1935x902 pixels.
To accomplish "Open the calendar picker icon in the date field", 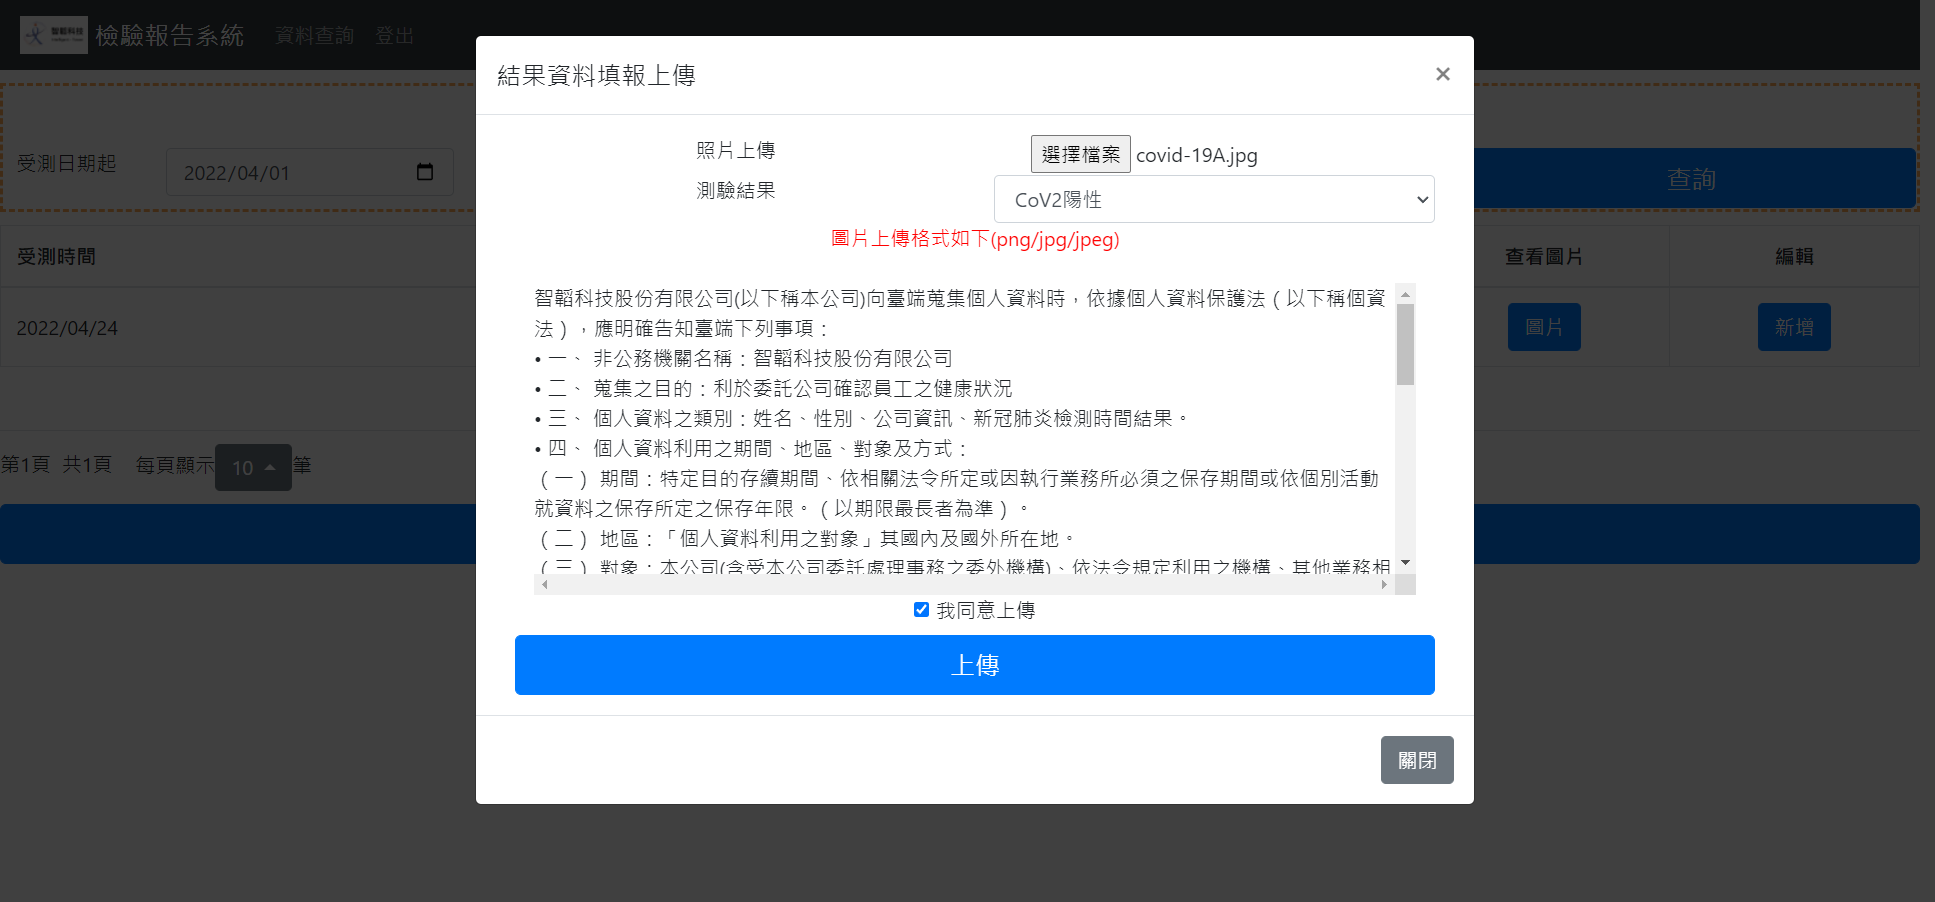I will coord(425,172).
